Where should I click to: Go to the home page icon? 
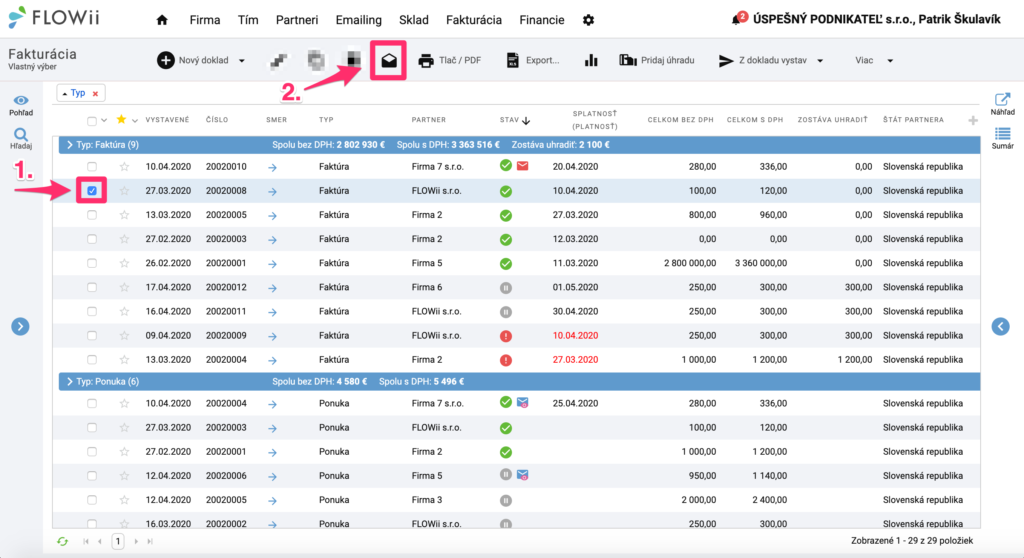click(162, 20)
